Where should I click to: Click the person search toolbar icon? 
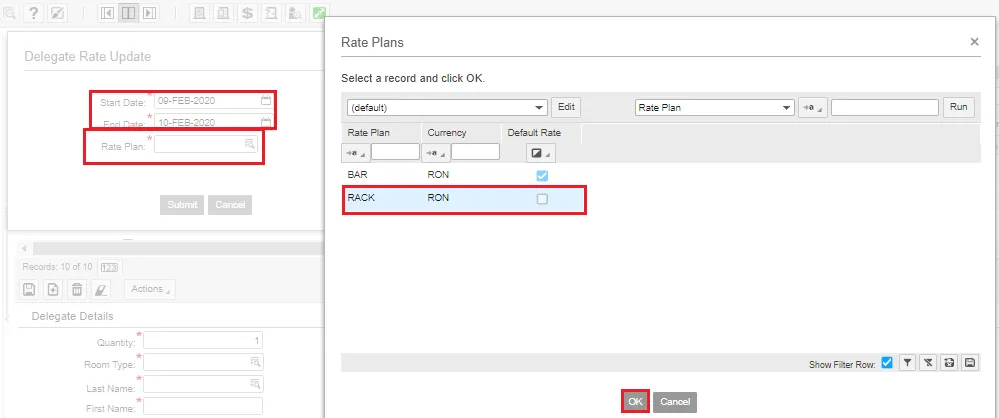[x=294, y=13]
